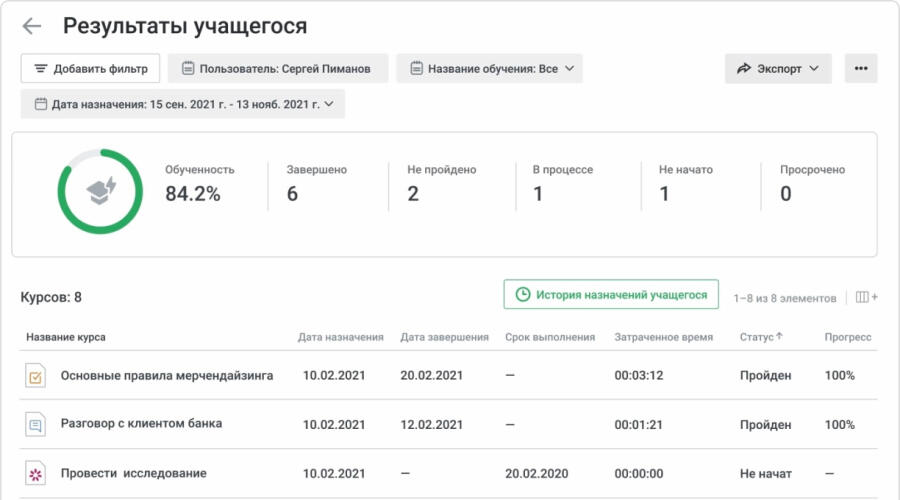900x500 pixels.
Task: Sort by Дата назначения column header
Action: click(x=340, y=337)
